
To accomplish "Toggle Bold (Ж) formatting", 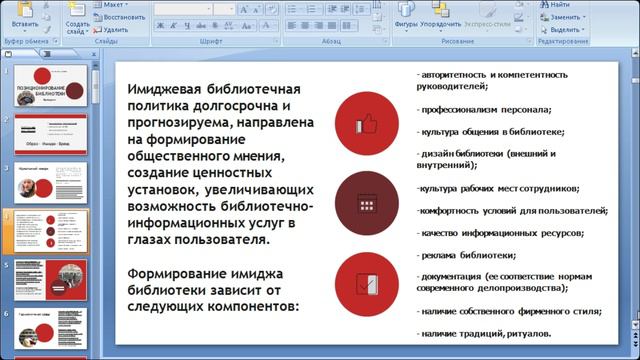I will coord(160,26).
